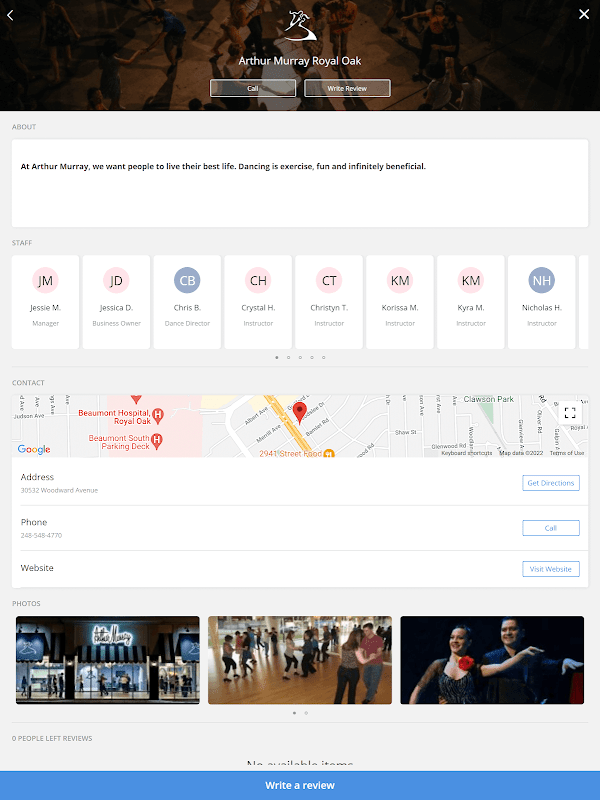Click the 0 People Left Reviews heading
Screen dimensions: 600x800
click(x=52, y=738)
